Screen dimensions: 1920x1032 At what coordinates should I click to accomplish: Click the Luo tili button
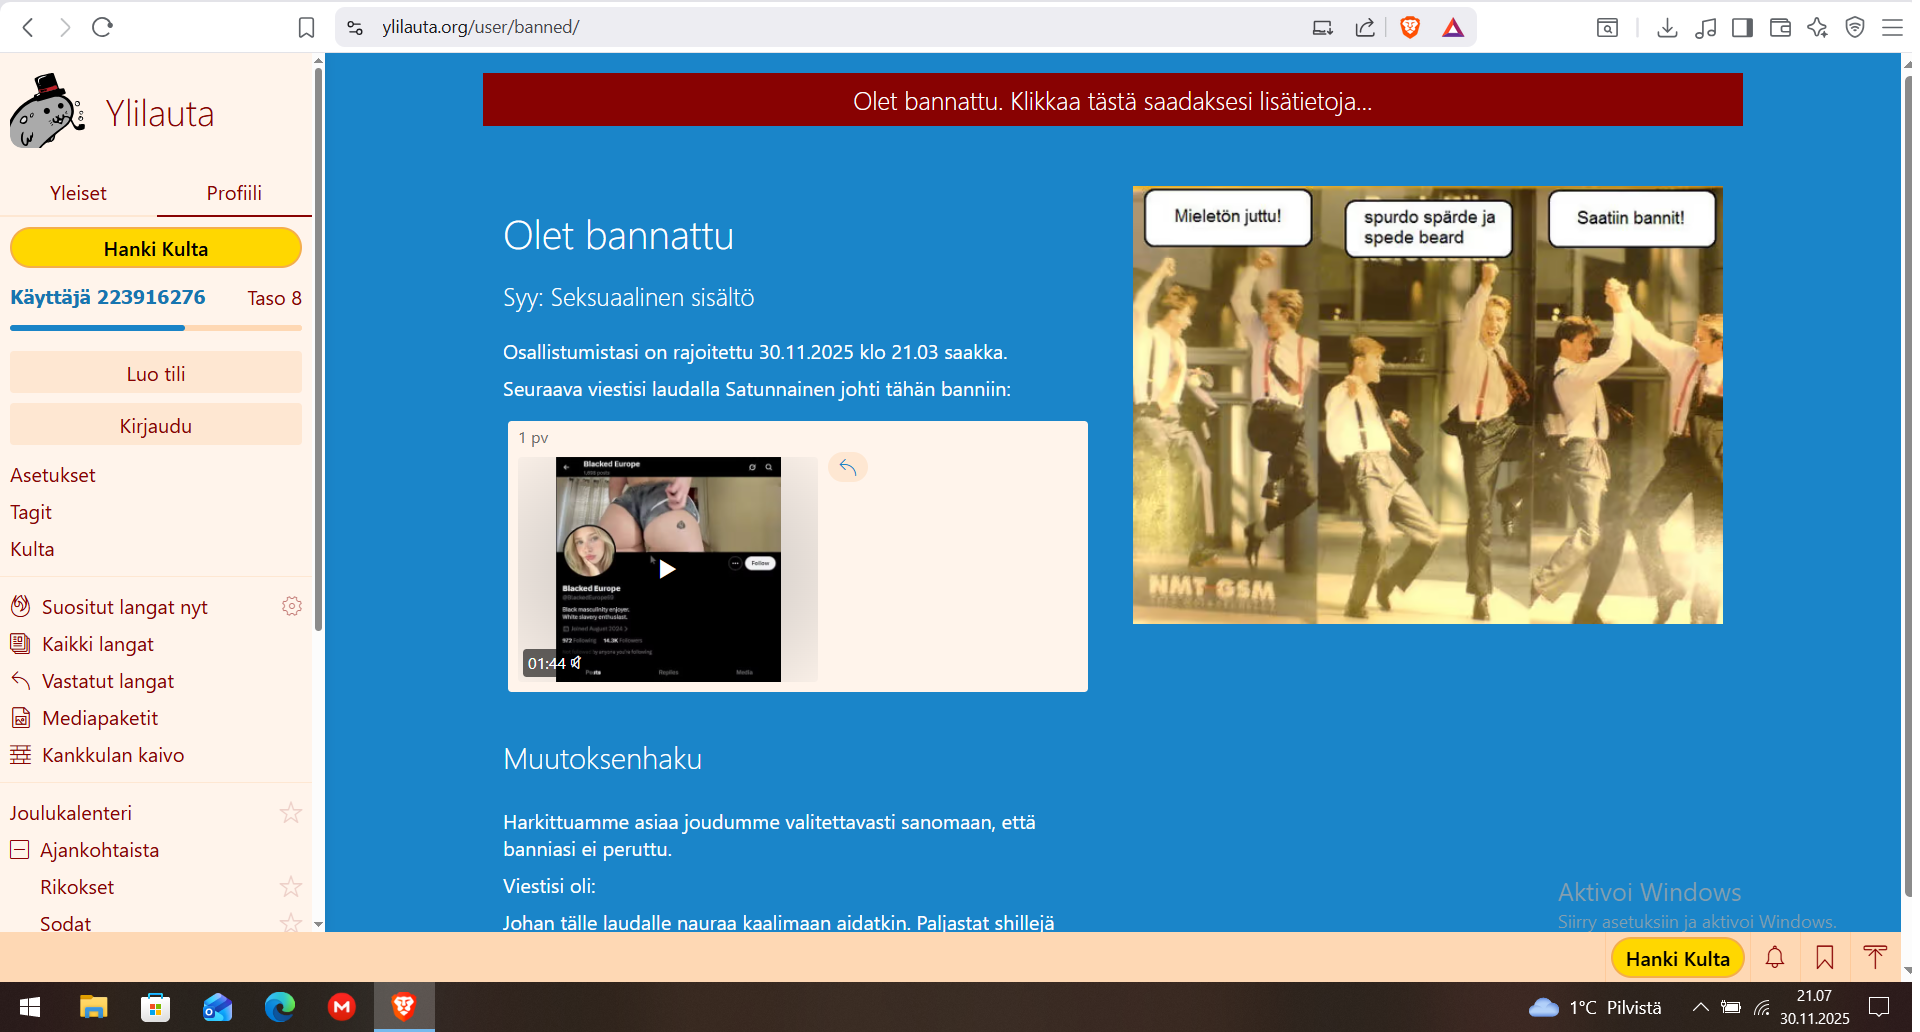[x=156, y=373]
